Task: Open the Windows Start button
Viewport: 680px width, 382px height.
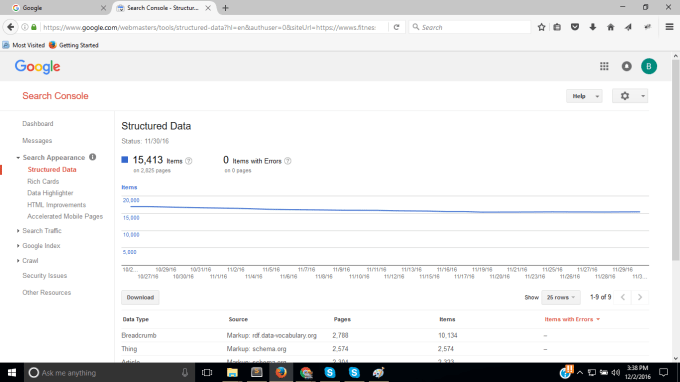Action: click(x=12, y=372)
